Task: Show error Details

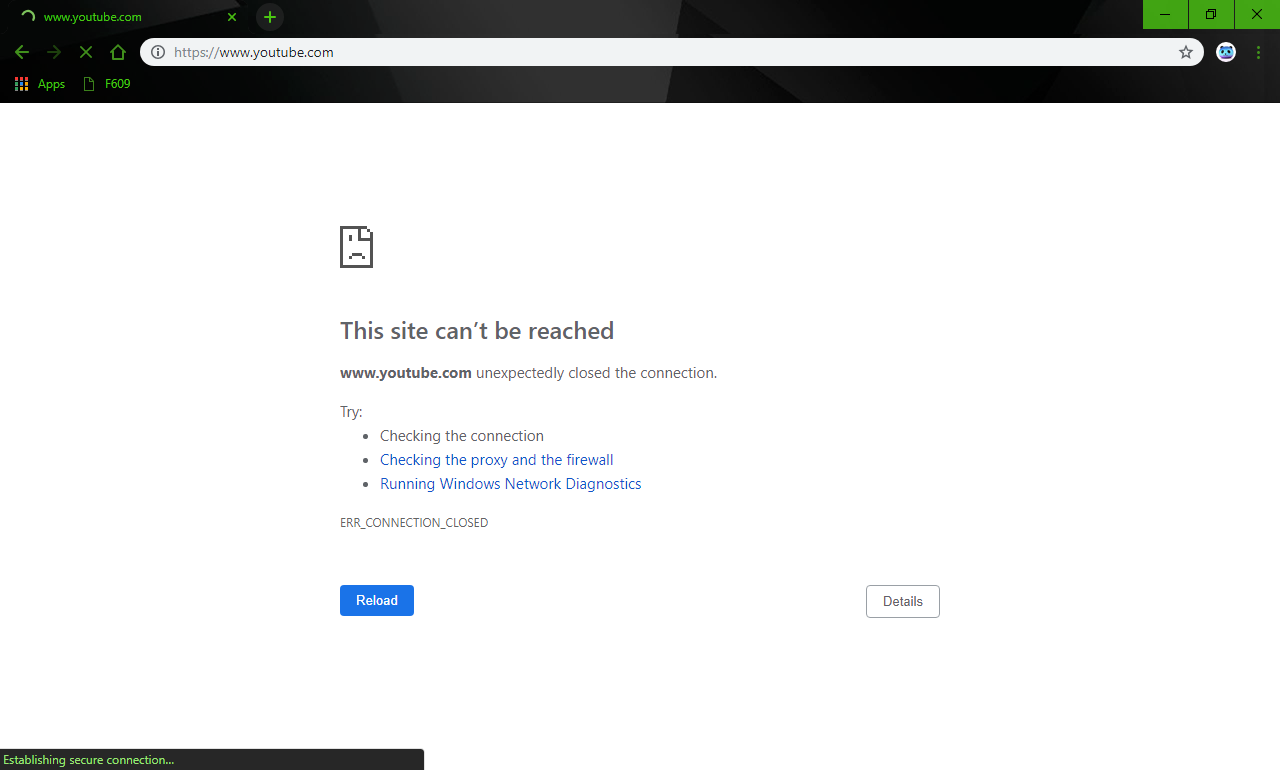Action: [x=903, y=601]
